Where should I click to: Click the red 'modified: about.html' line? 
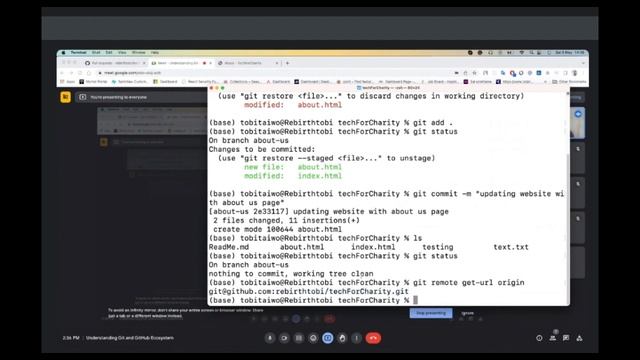pyautogui.click(x=293, y=105)
